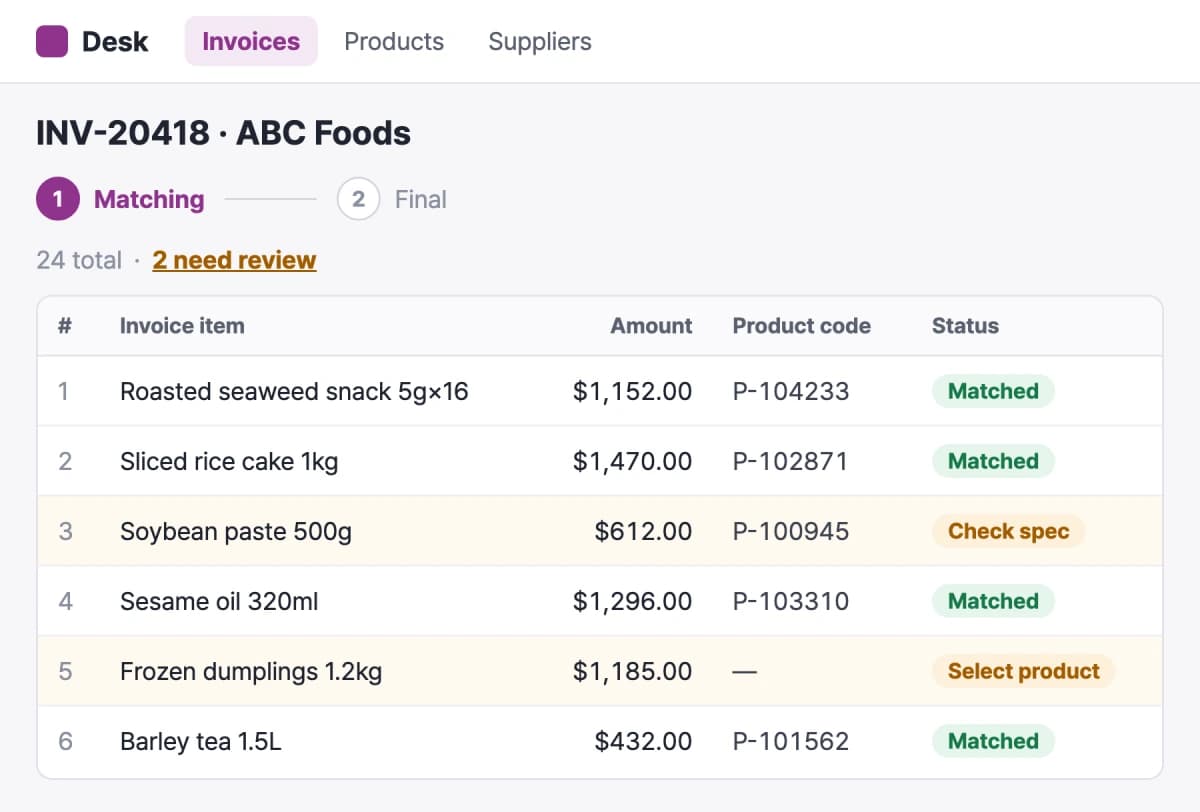Select 'Roasted seaweed snack 5g×16' item

tap(294, 391)
